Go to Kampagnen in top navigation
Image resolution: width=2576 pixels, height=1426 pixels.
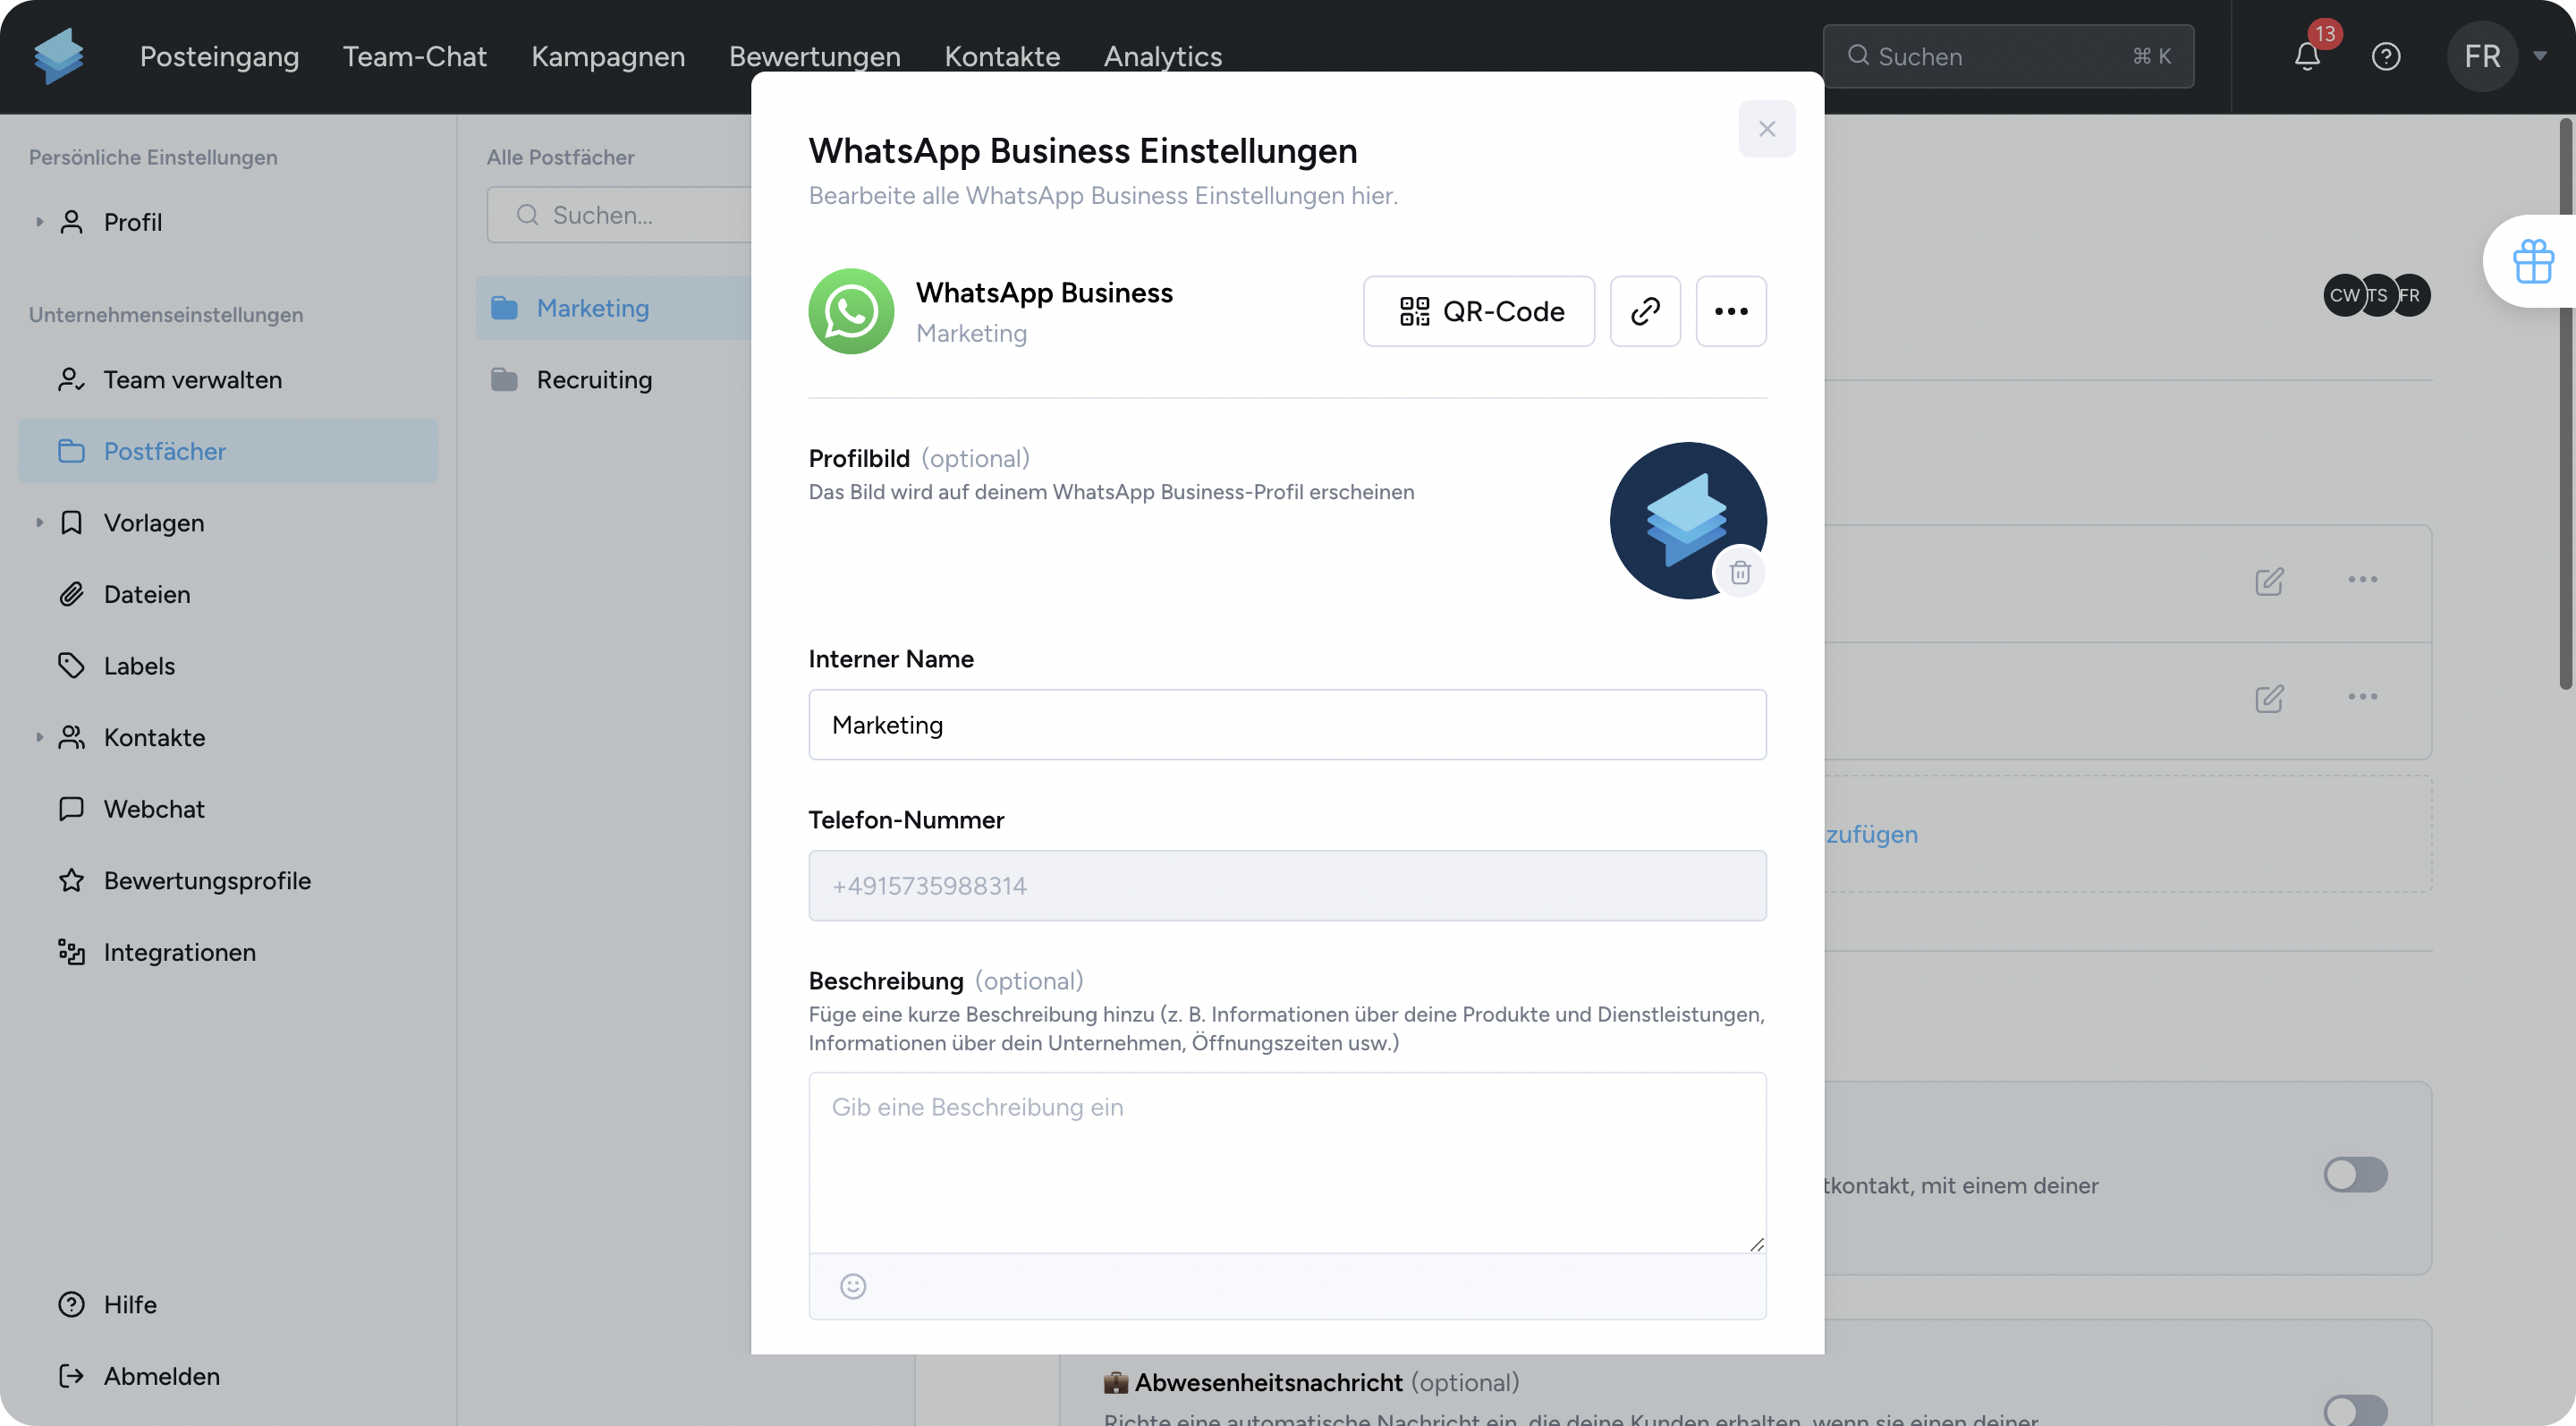click(x=608, y=57)
